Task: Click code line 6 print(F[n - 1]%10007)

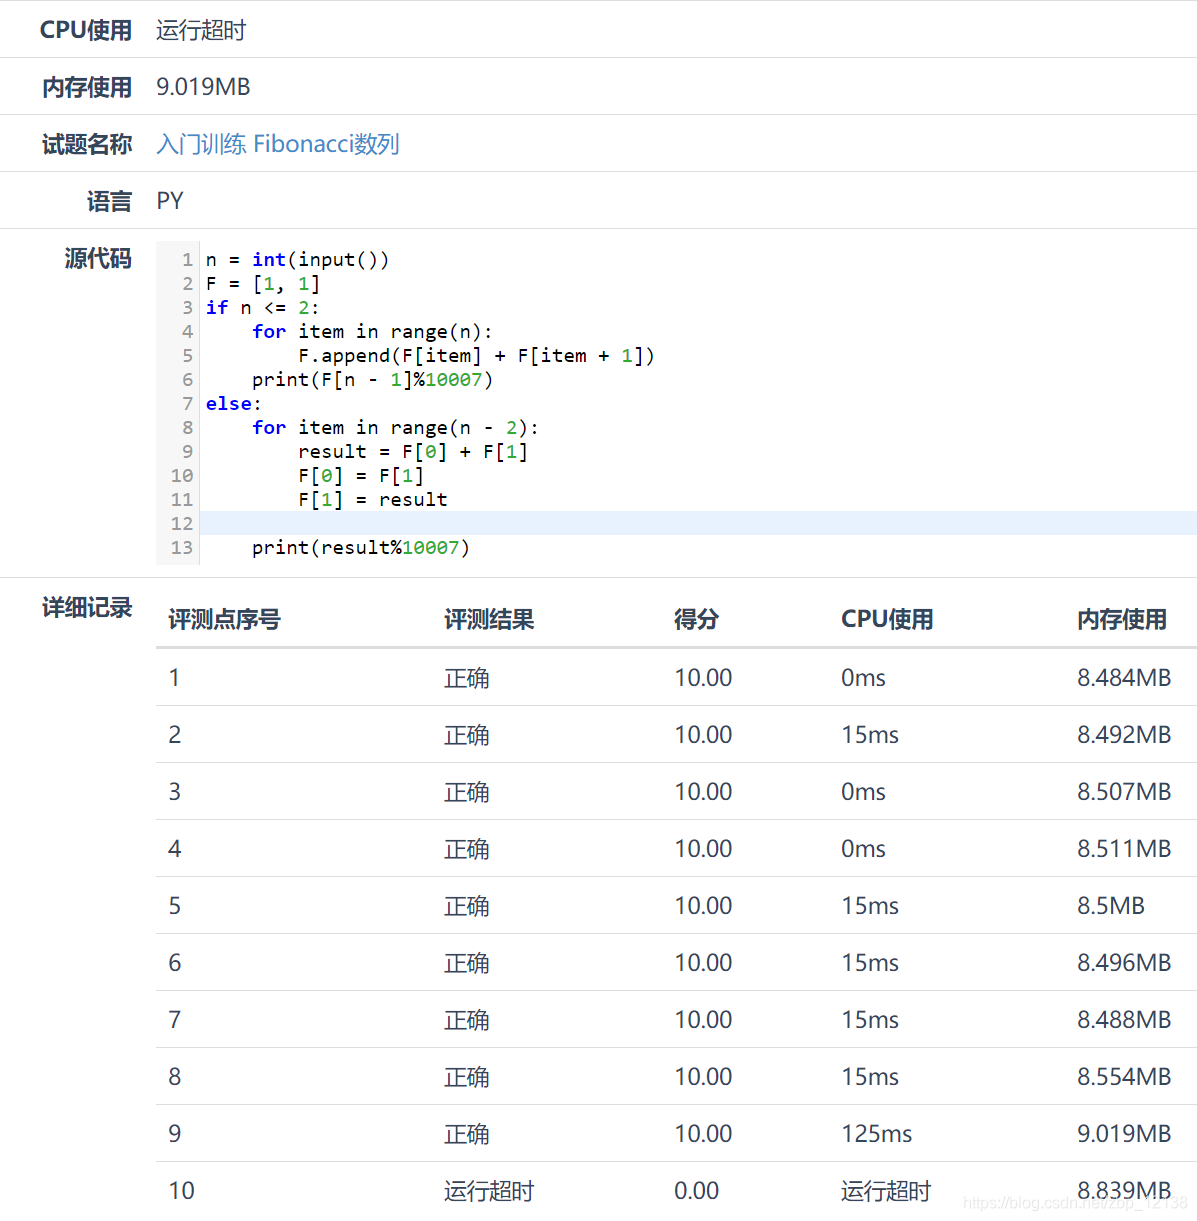Action: coord(372,380)
